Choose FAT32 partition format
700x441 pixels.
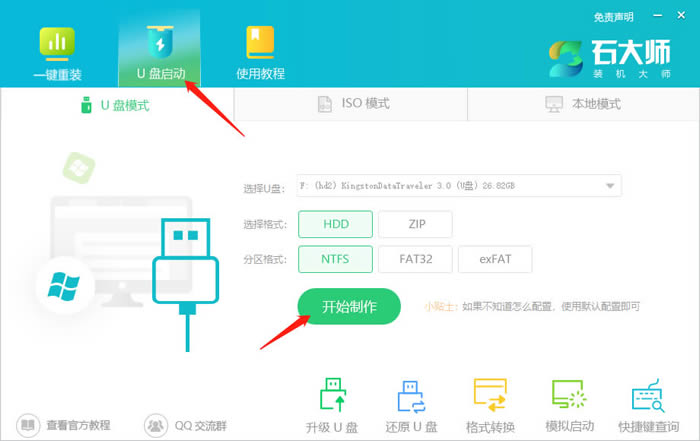coord(415,259)
